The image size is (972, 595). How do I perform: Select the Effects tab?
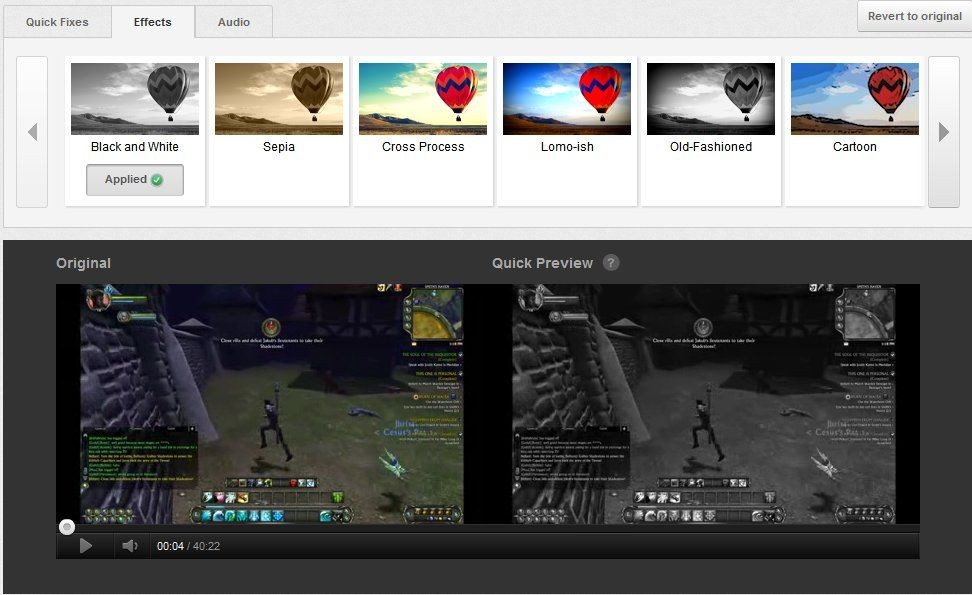coord(152,22)
